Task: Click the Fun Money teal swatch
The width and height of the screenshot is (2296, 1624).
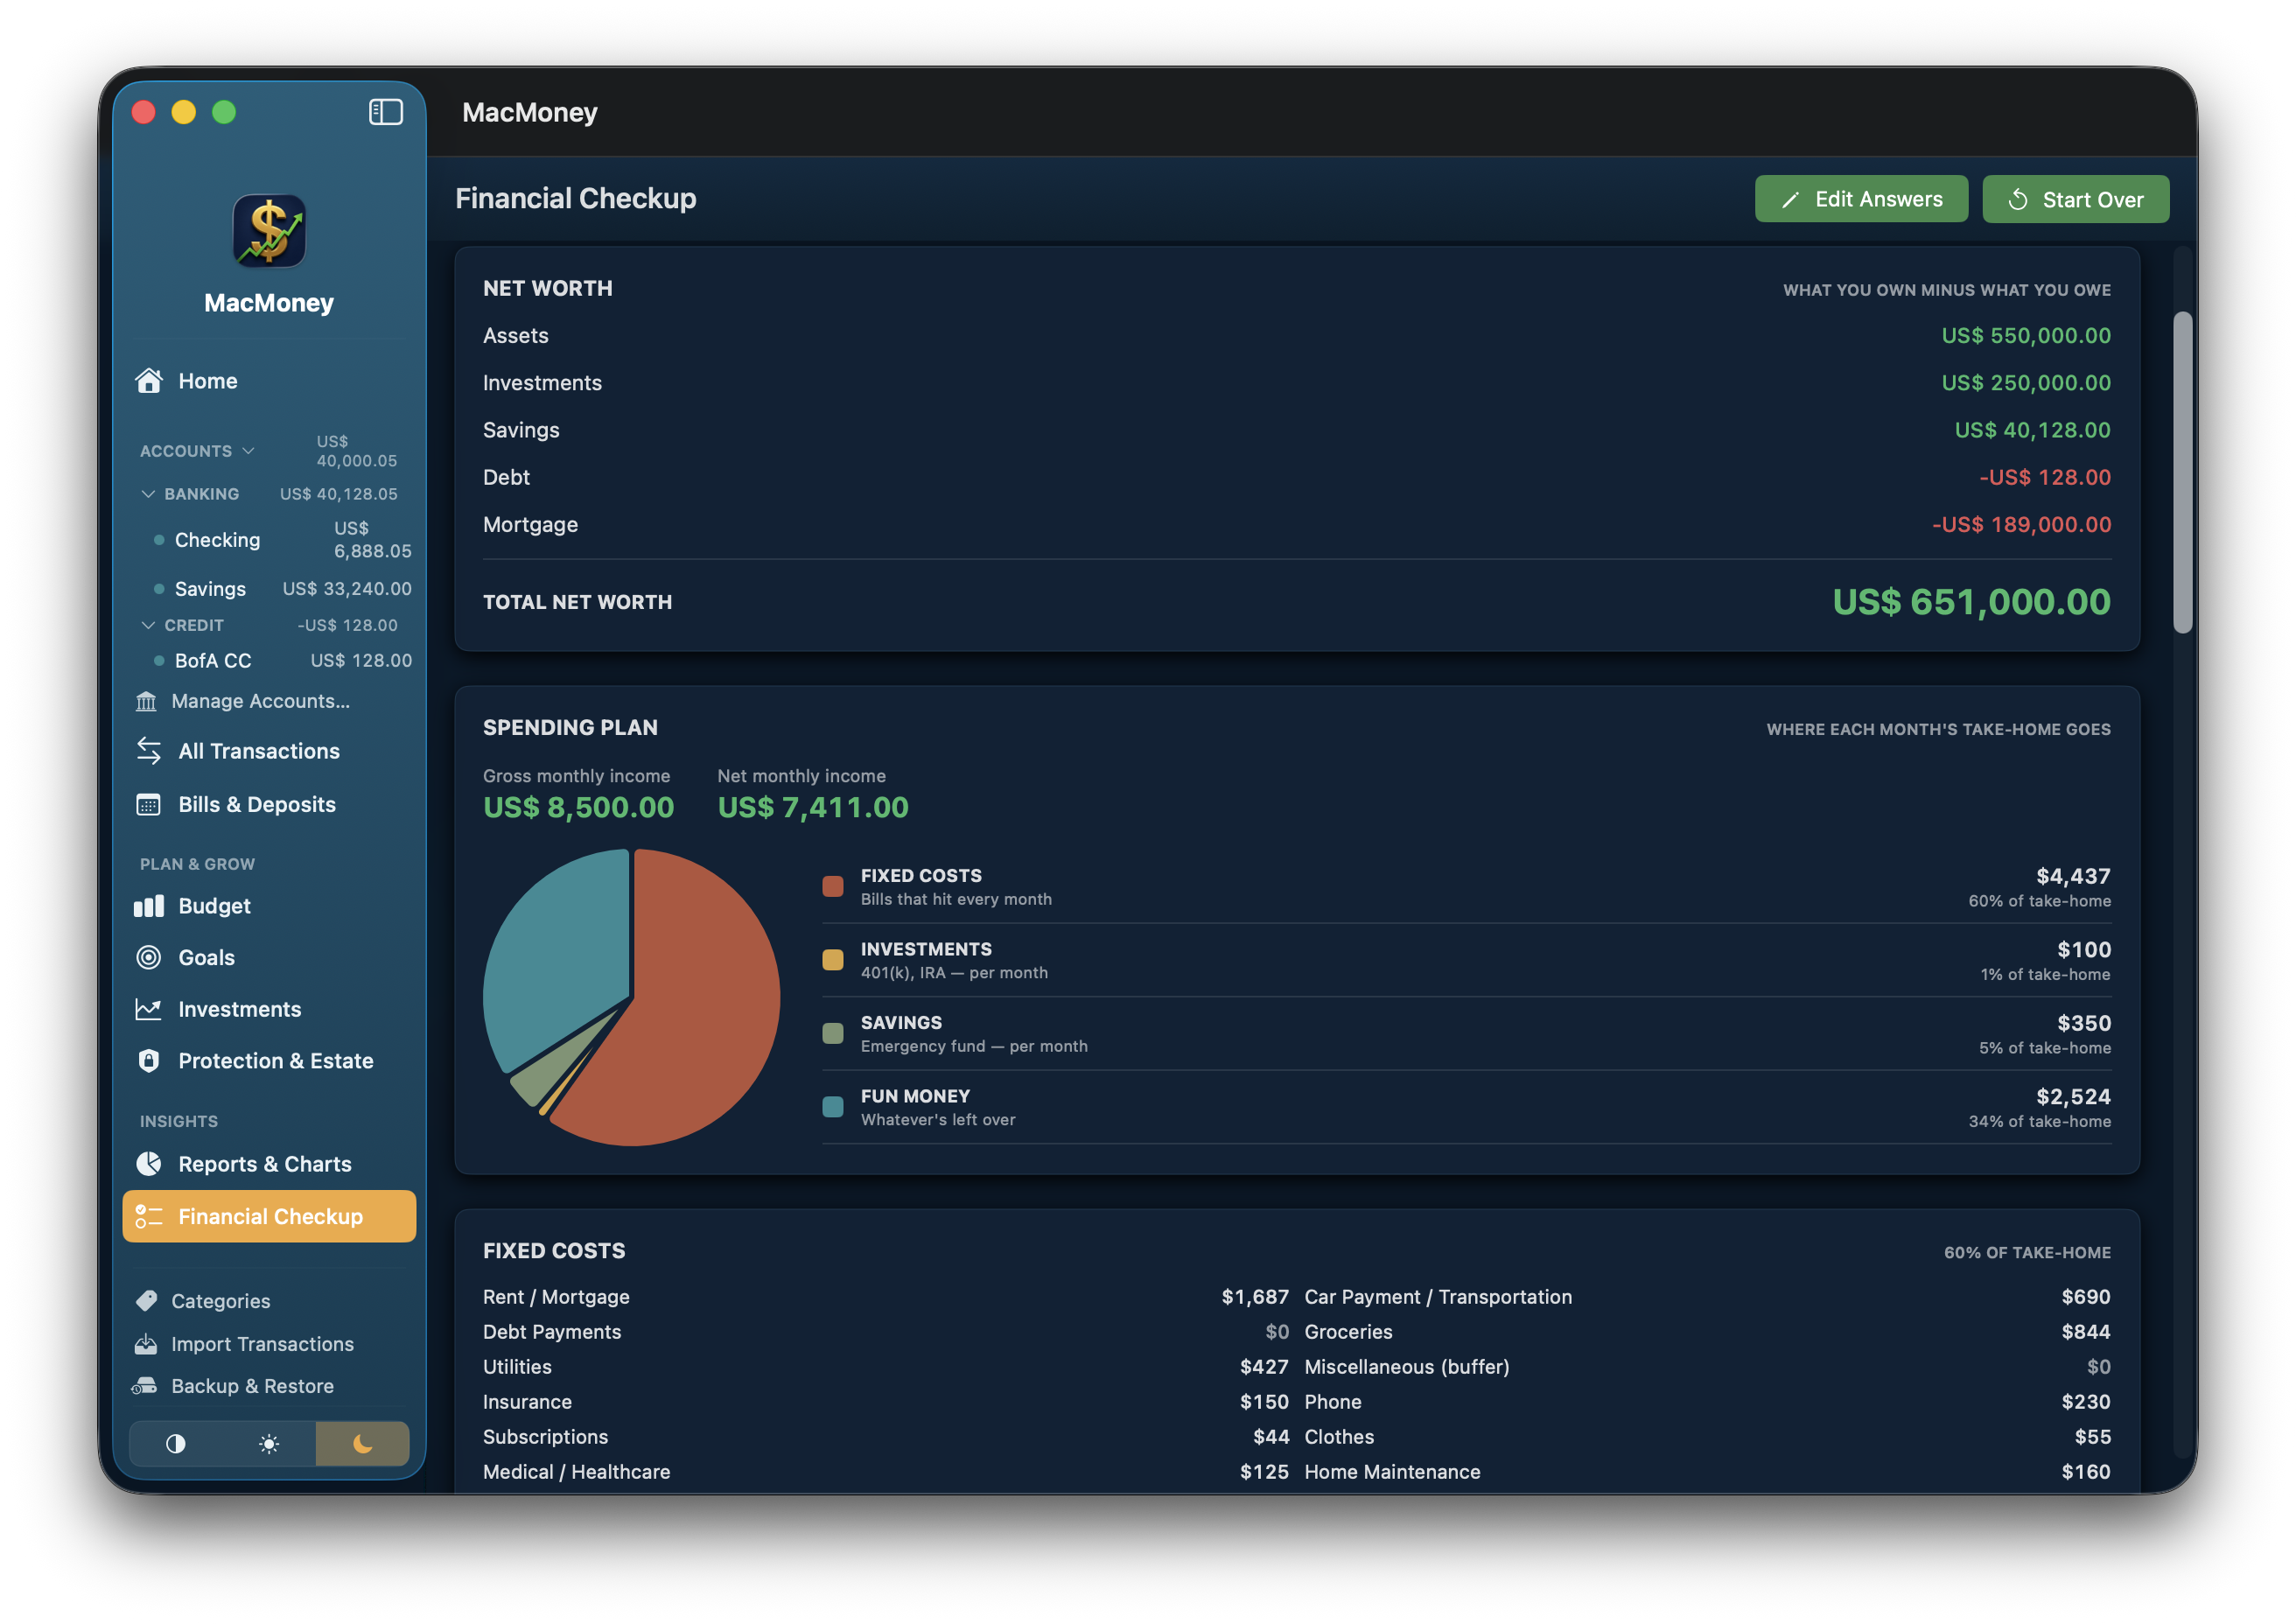Action: [x=832, y=1107]
